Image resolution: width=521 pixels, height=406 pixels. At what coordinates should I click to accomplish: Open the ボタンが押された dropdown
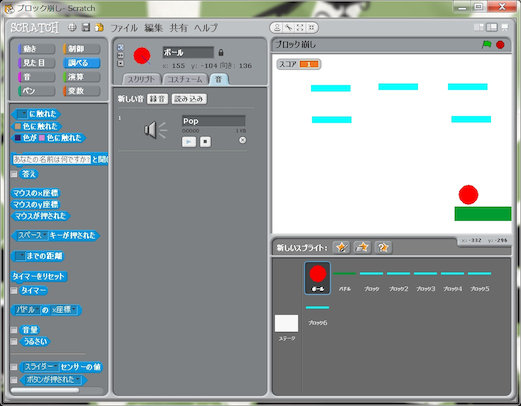tap(53, 379)
